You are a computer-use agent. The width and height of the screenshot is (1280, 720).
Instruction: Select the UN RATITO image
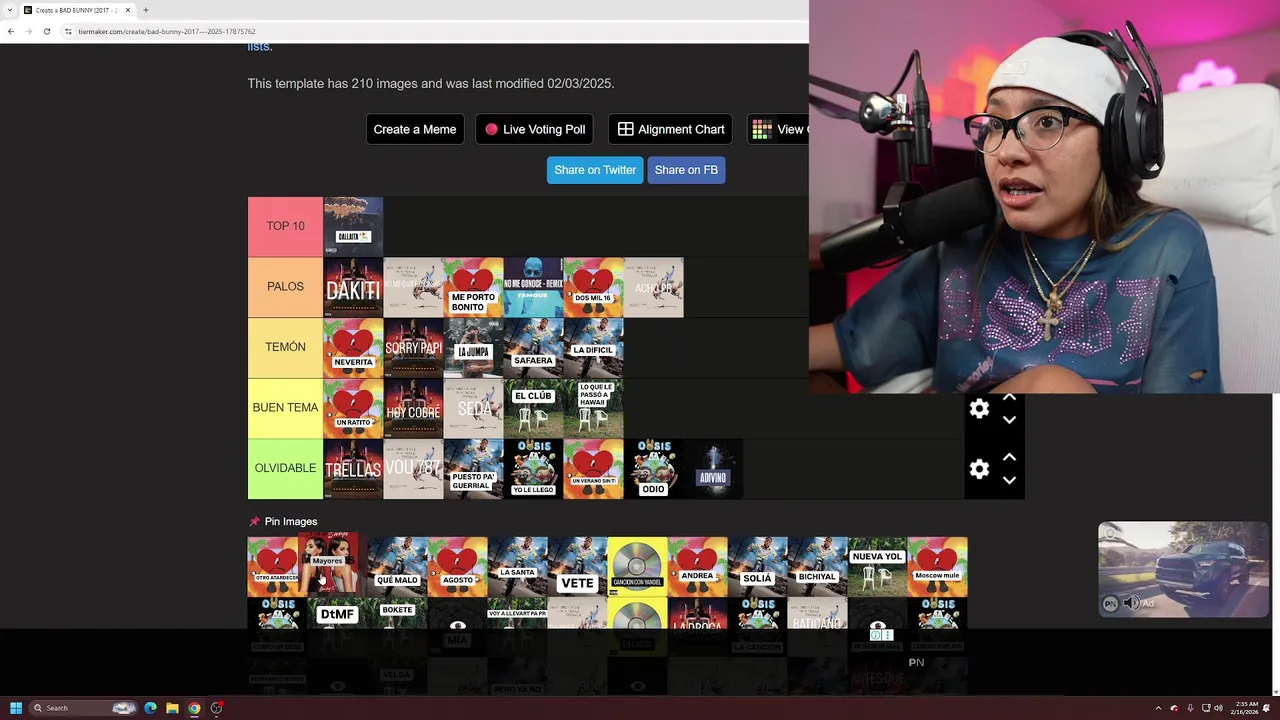pyautogui.click(x=353, y=408)
